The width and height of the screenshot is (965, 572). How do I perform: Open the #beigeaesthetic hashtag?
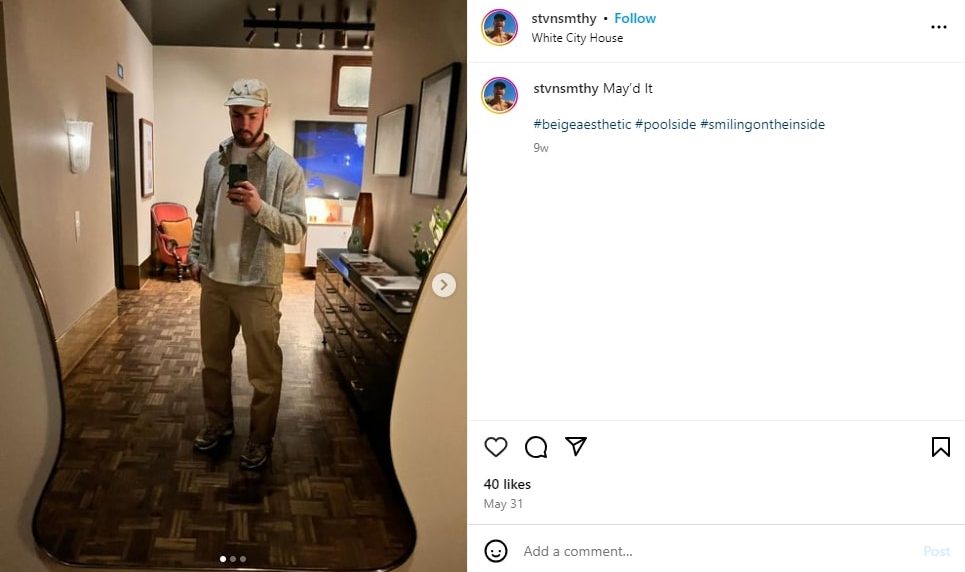click(x=582, y=124)
